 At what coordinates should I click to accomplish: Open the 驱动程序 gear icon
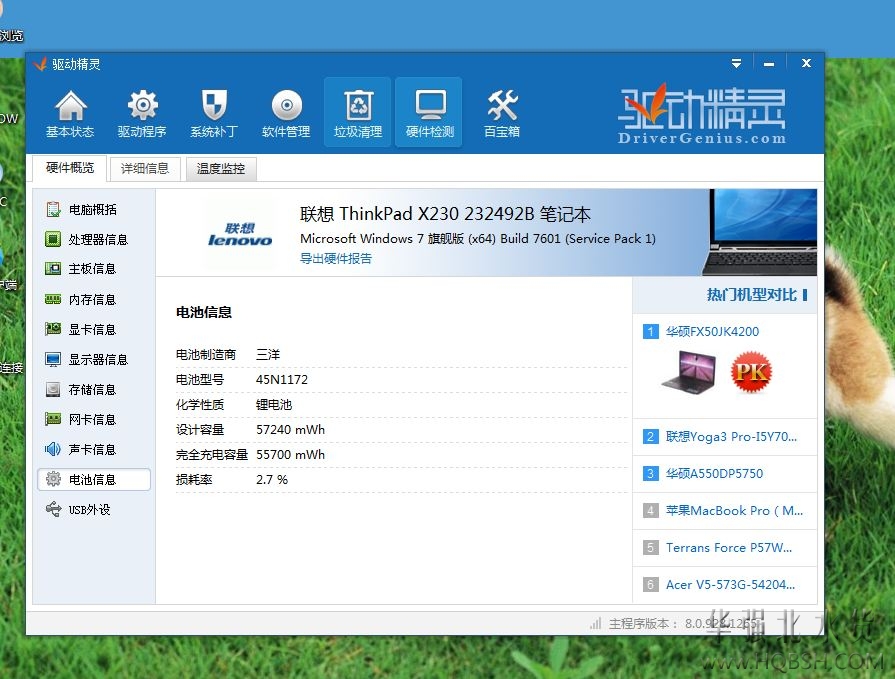click(142, 113)
